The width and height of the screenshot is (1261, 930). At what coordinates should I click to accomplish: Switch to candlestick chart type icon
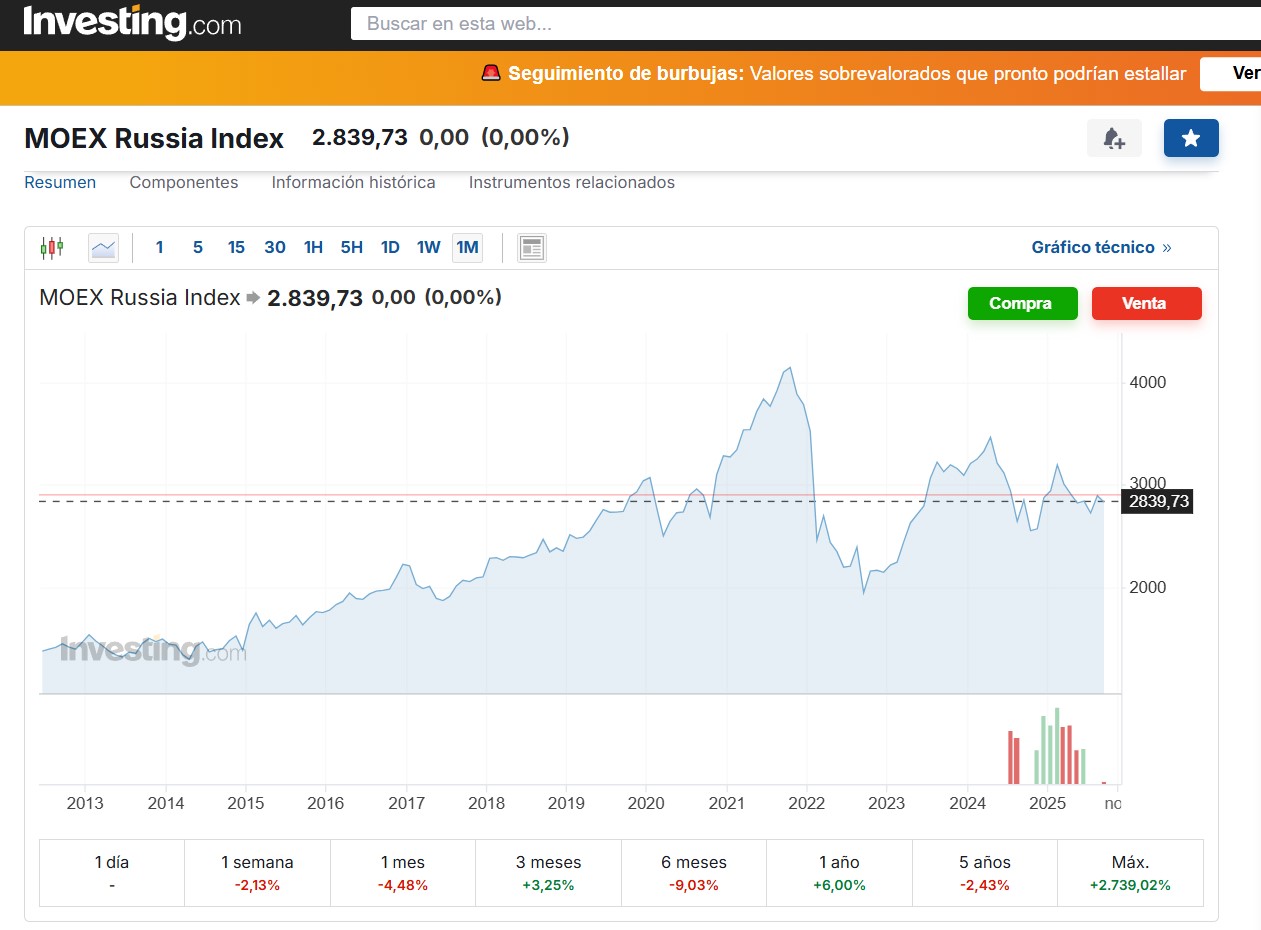tap(52, 247)
